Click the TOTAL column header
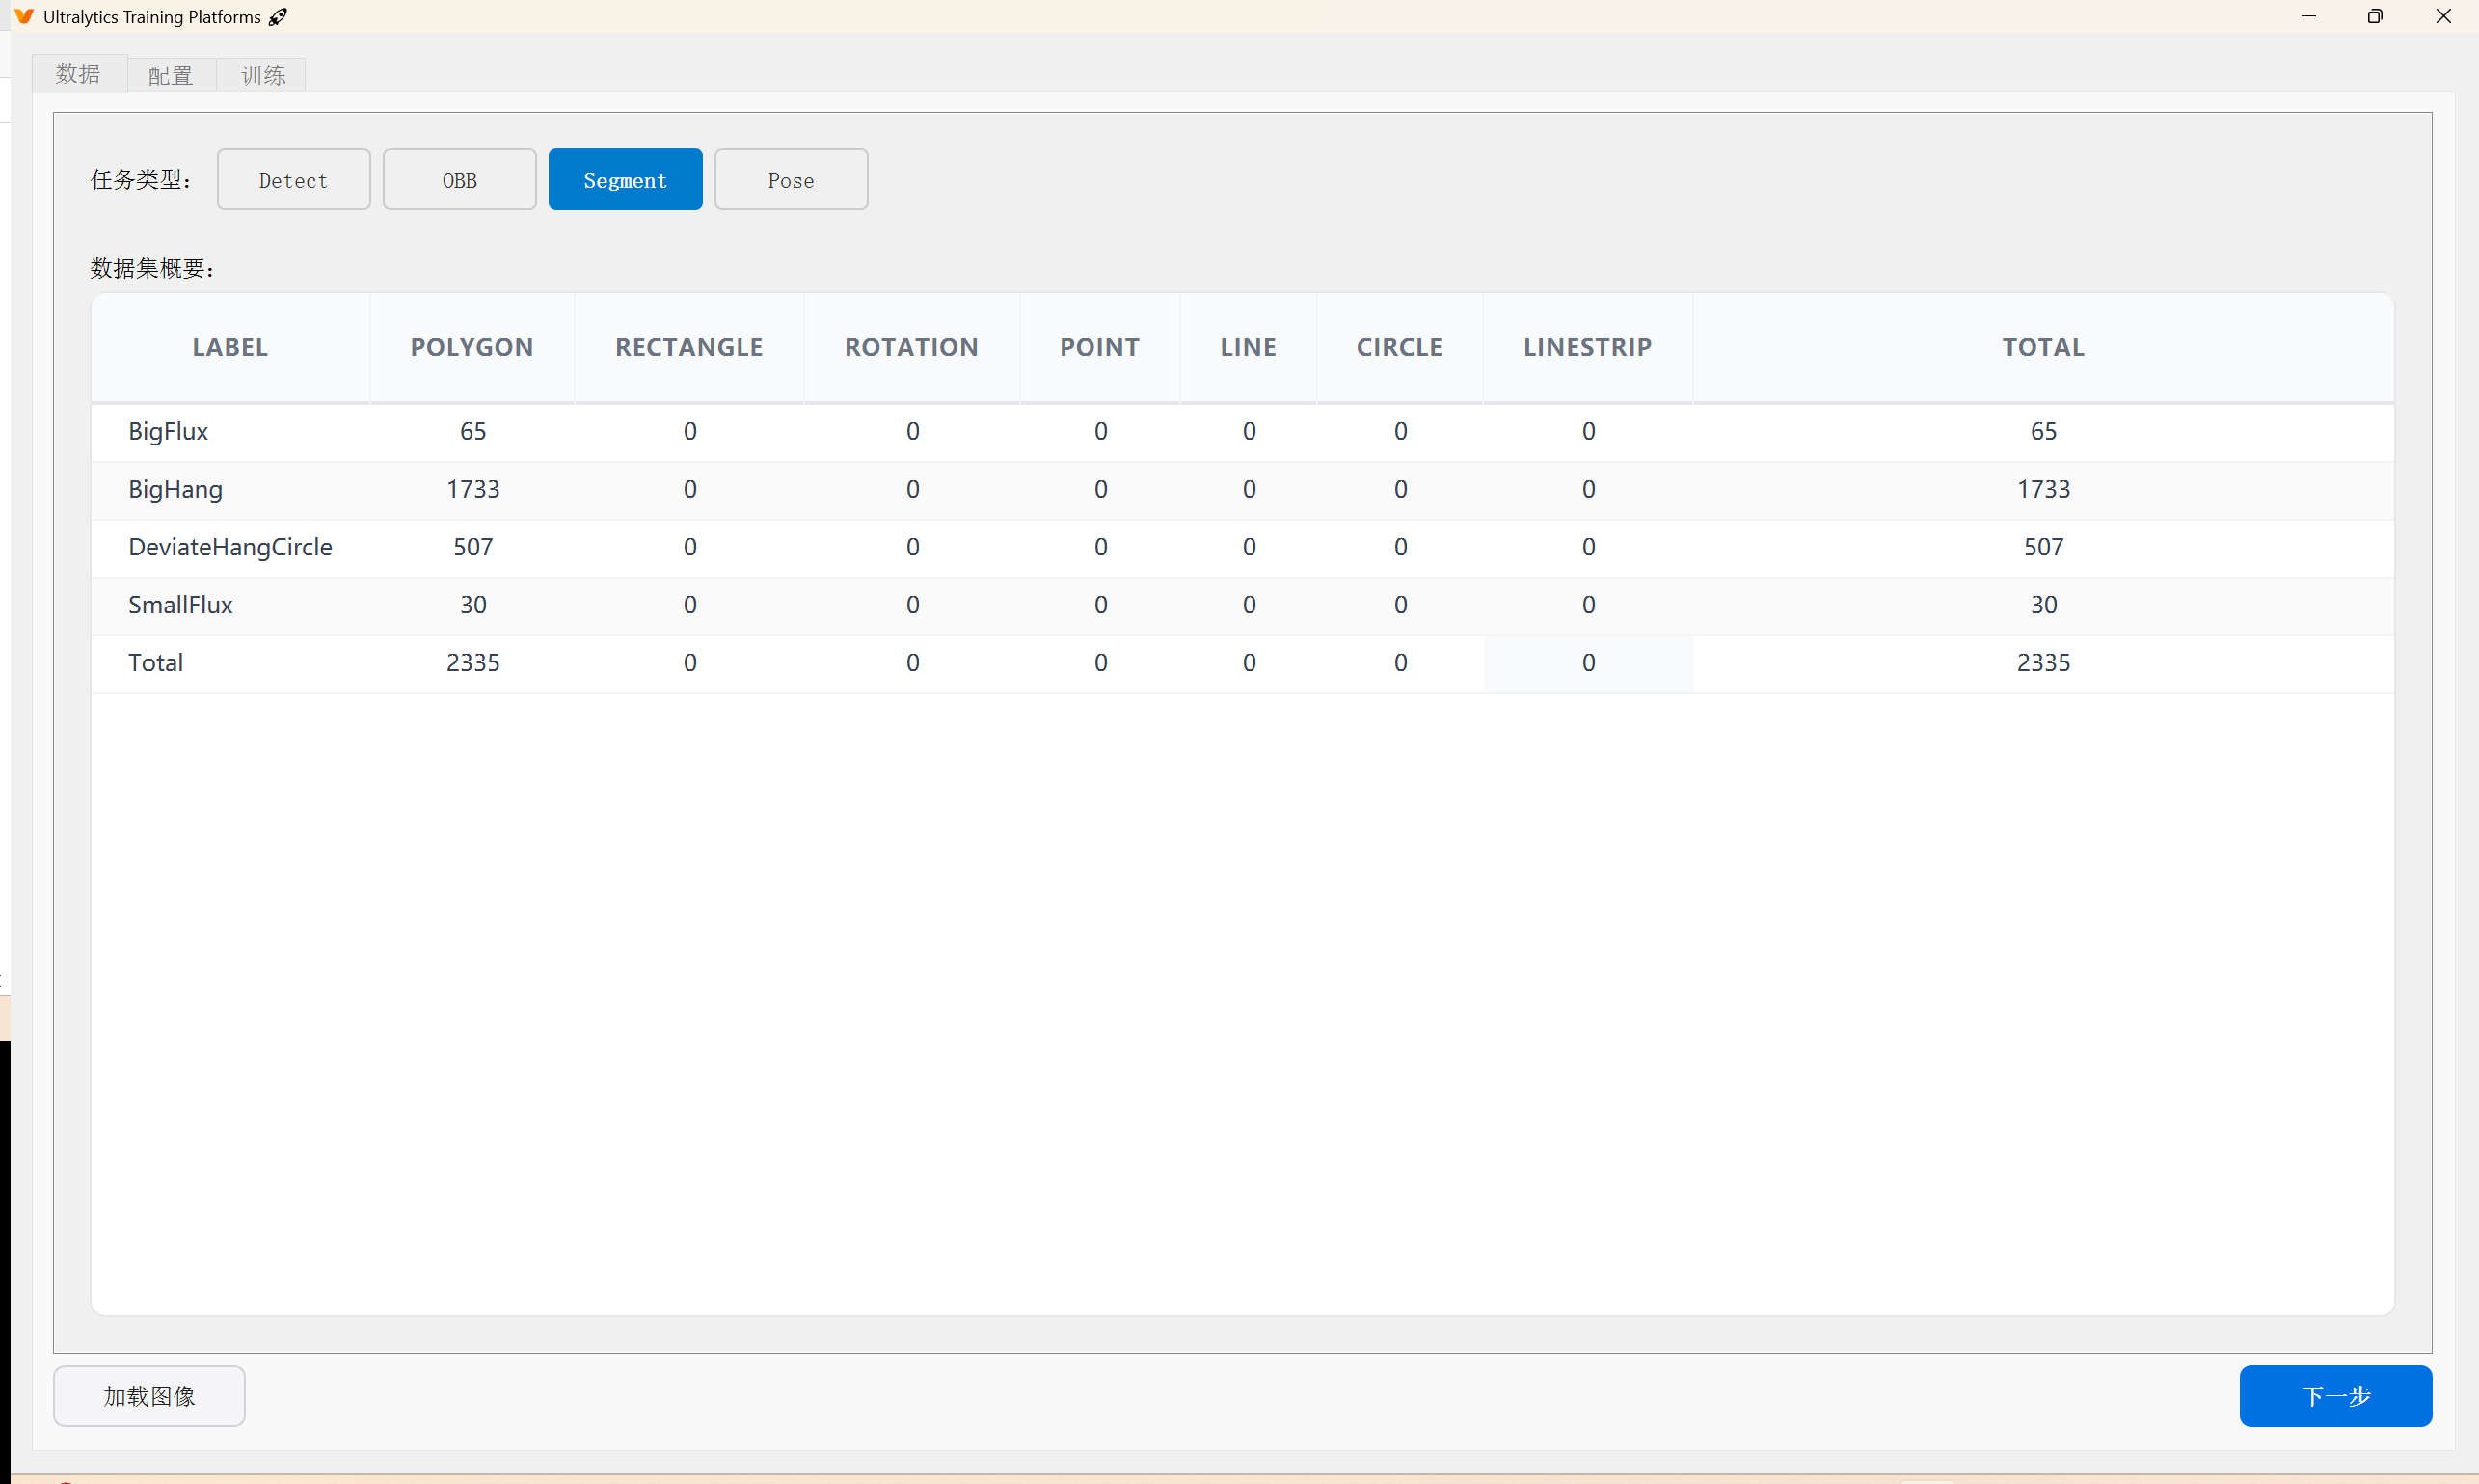The image size is (2479, 1484). [x=2042, y=347]
